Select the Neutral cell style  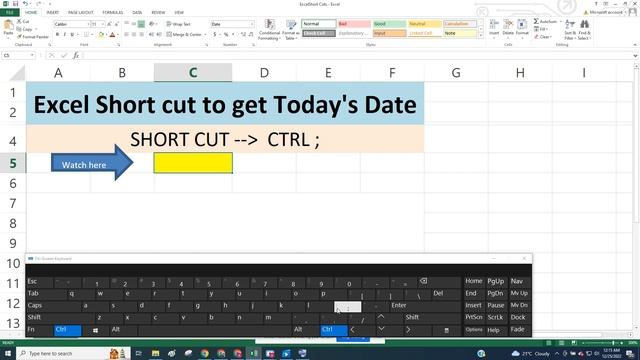tap(424, 24)
